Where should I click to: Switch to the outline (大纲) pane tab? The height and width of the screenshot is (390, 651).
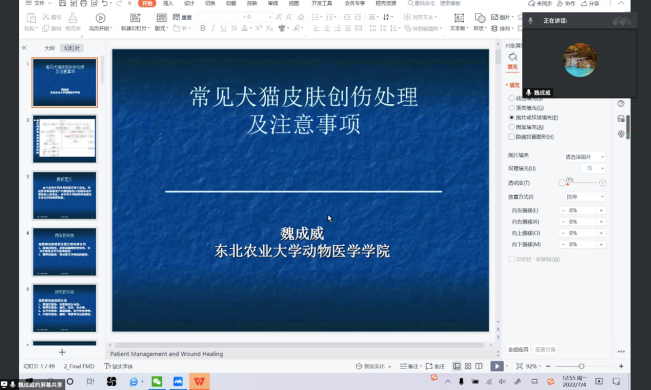coord(49,48)
